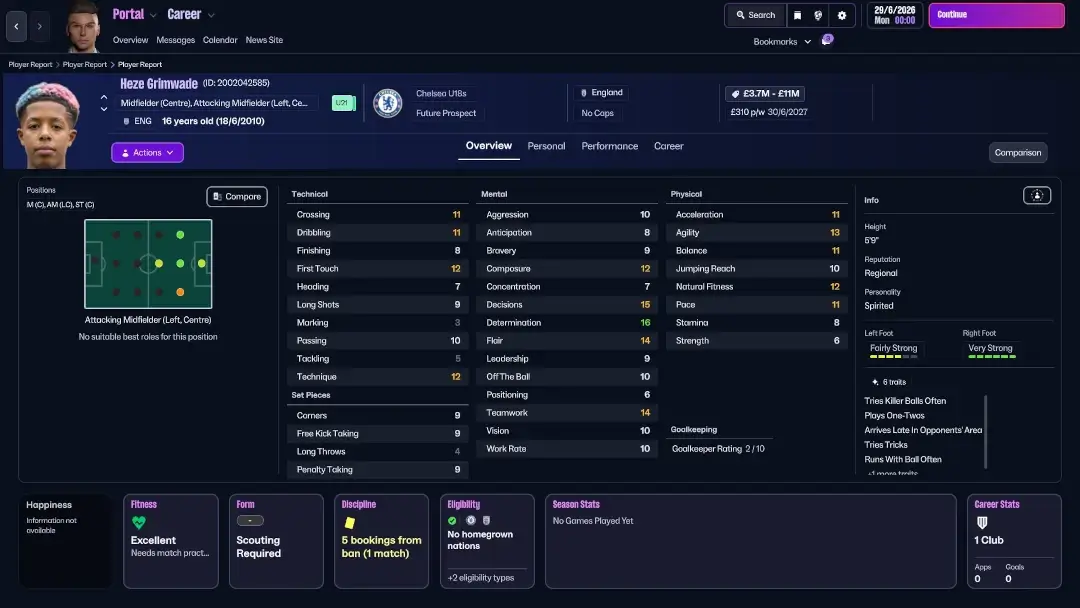Image resolution: width=1080 pixels, height=608 pixels.
Task: Open manager profile portrait at top
Action: point(83,27)
